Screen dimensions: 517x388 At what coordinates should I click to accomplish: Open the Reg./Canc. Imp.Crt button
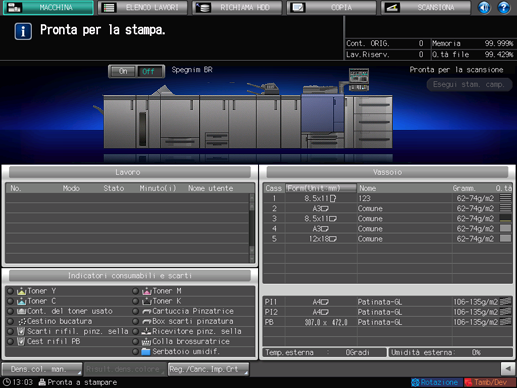pos(208,369)
